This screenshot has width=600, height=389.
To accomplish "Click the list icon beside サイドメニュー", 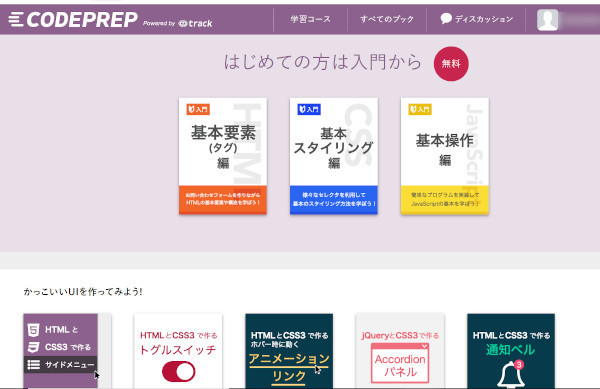I will pos(33,365).
